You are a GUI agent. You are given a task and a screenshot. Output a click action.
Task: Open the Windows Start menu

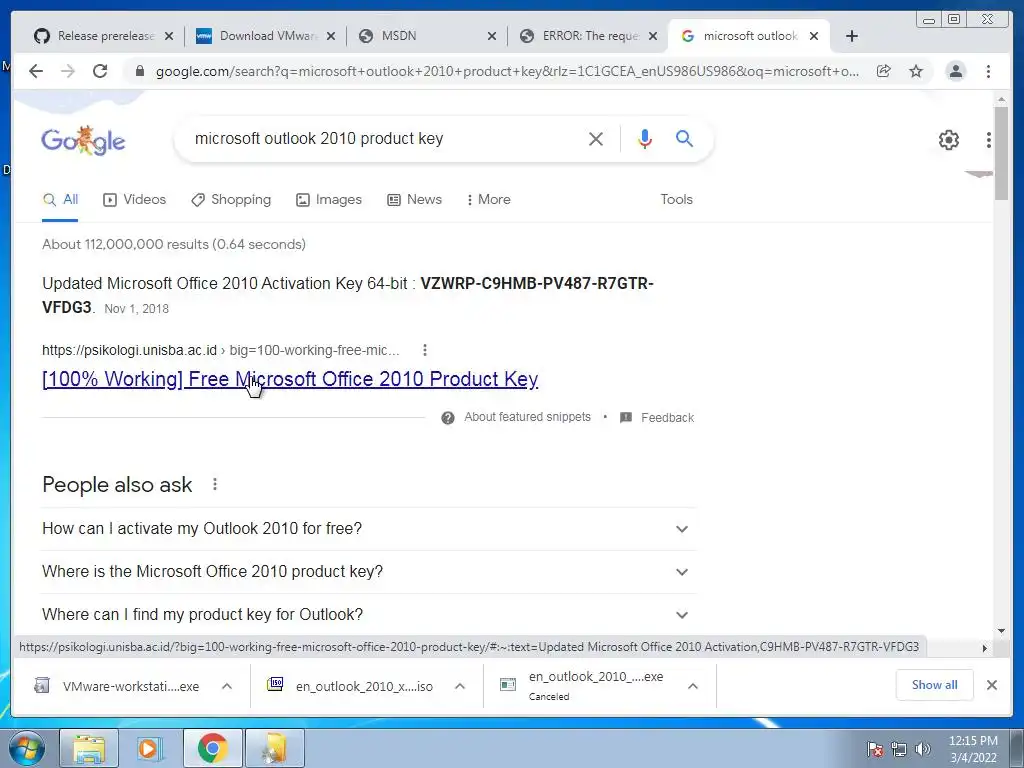(26, 748)
